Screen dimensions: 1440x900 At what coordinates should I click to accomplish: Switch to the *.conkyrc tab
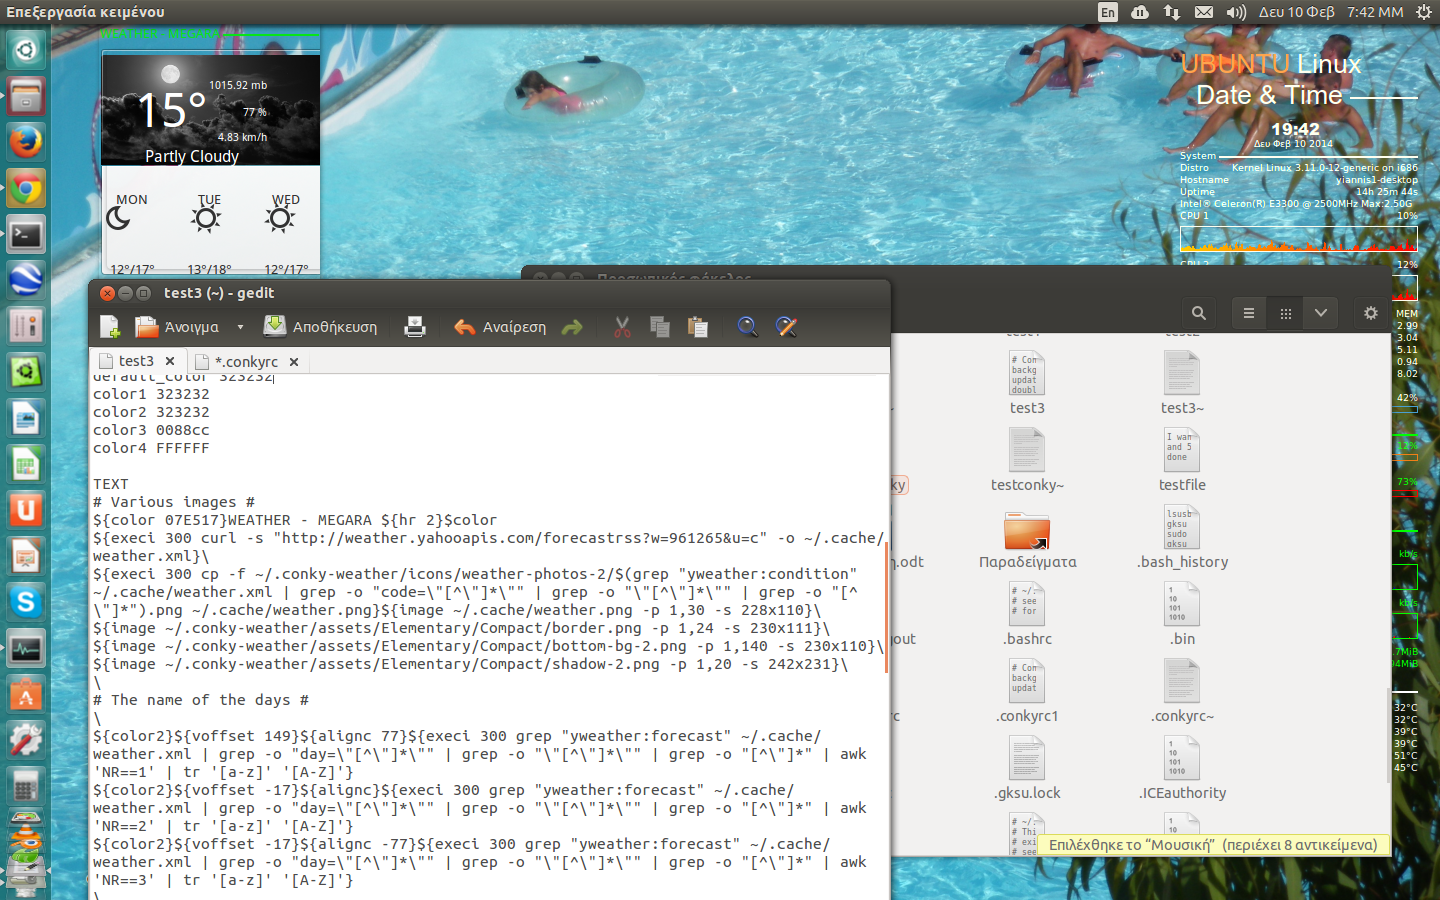[246, 361]
